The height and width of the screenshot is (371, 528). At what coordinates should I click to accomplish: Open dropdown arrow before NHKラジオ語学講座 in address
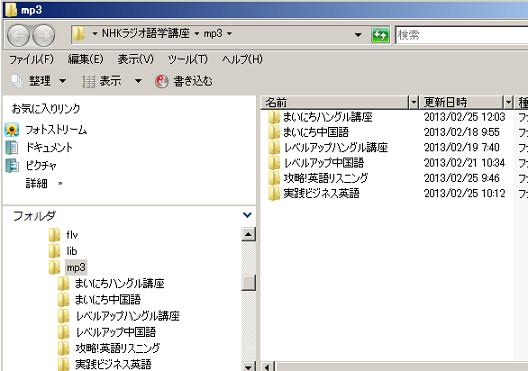tap(95, 34)
